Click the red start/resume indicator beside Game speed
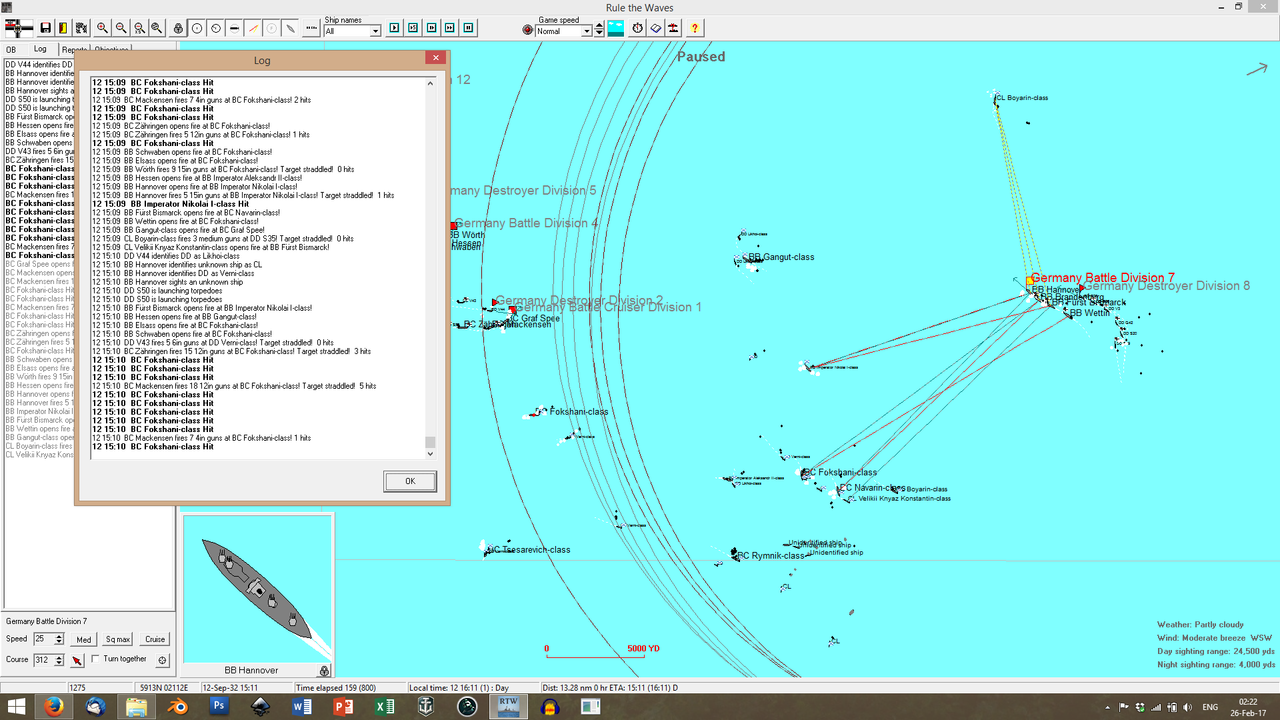This screenshot has width=1280, height=720. click(527, 29)
